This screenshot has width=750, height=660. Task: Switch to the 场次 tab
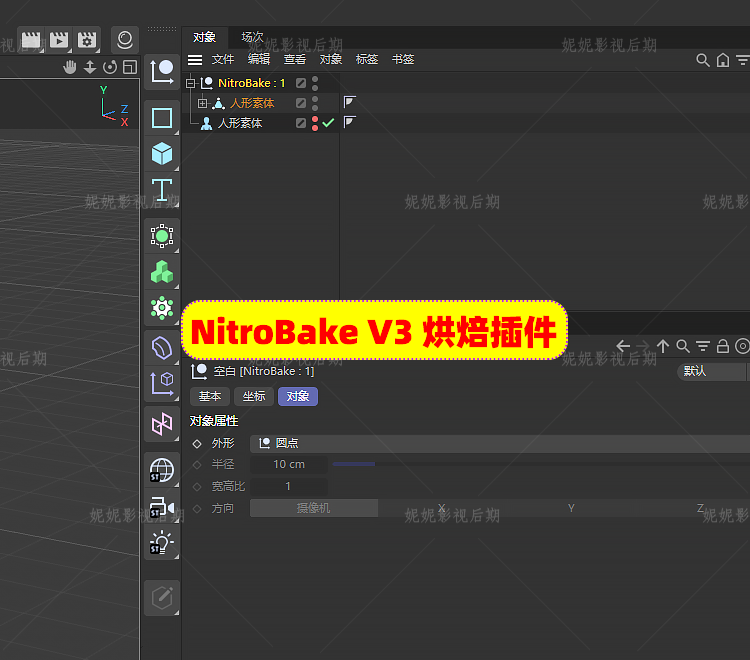tap(253, 37)
